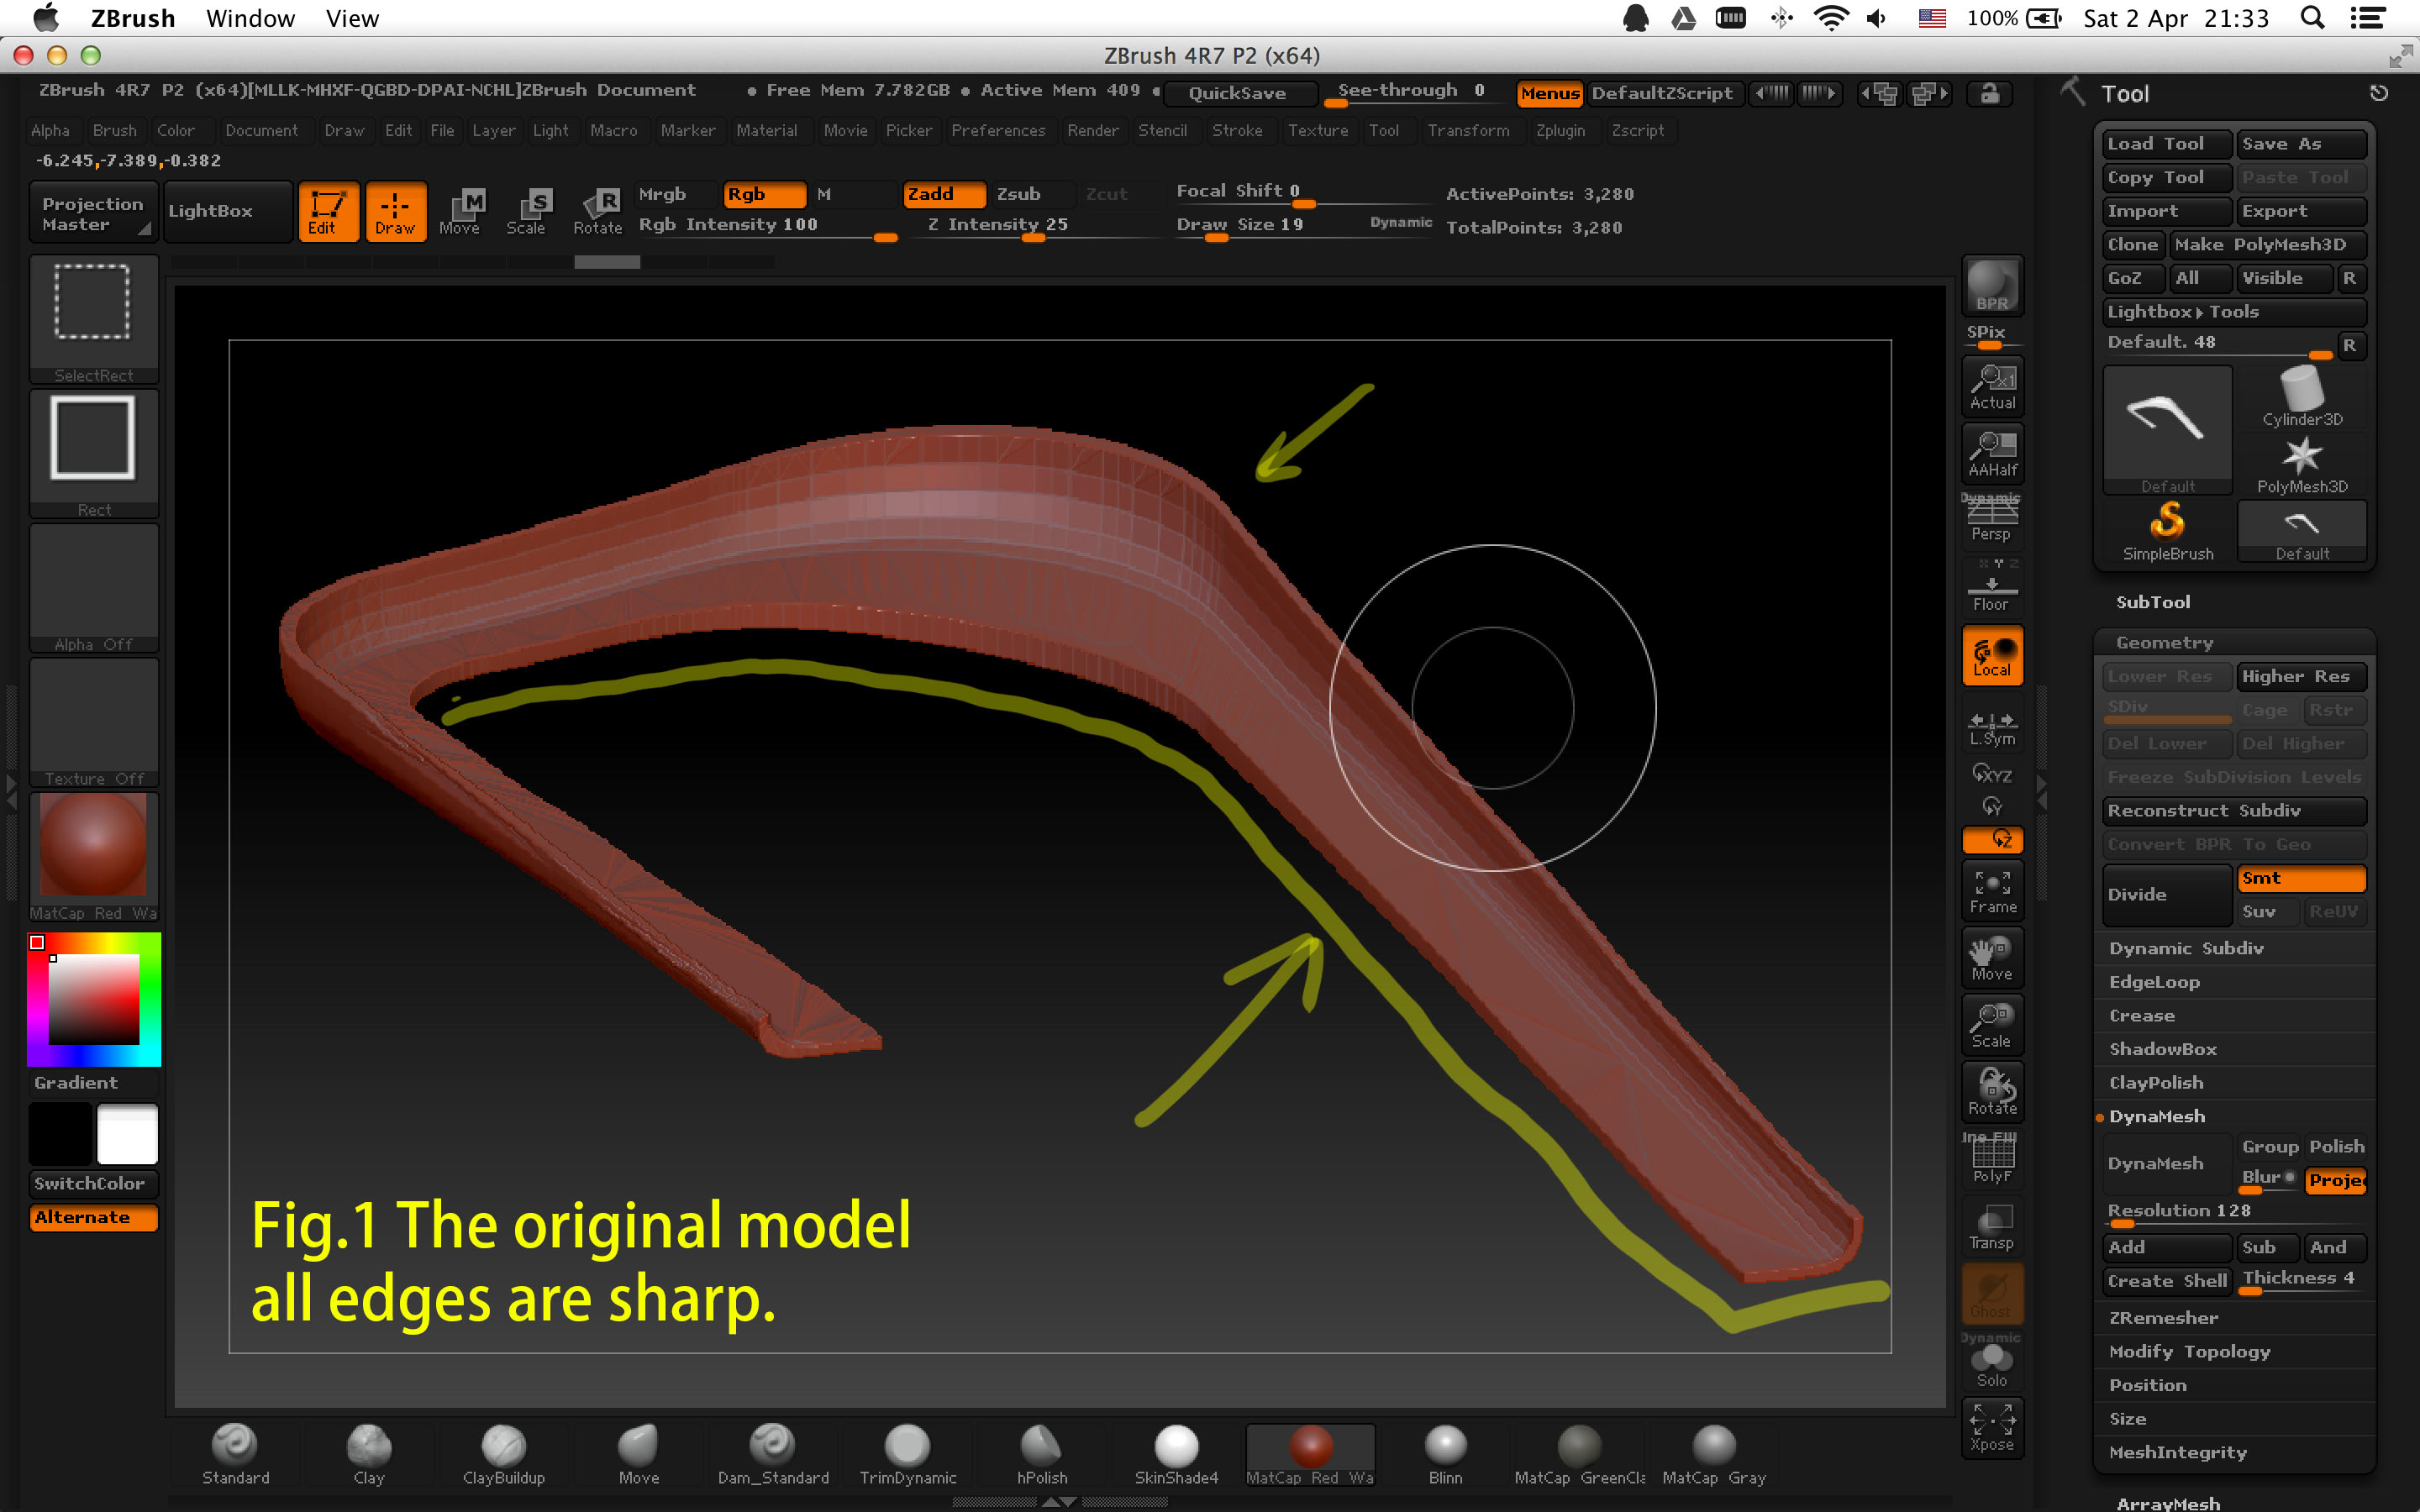Click the AAHalf zoom icon
The image size is (2420, 1512).
1992,453
